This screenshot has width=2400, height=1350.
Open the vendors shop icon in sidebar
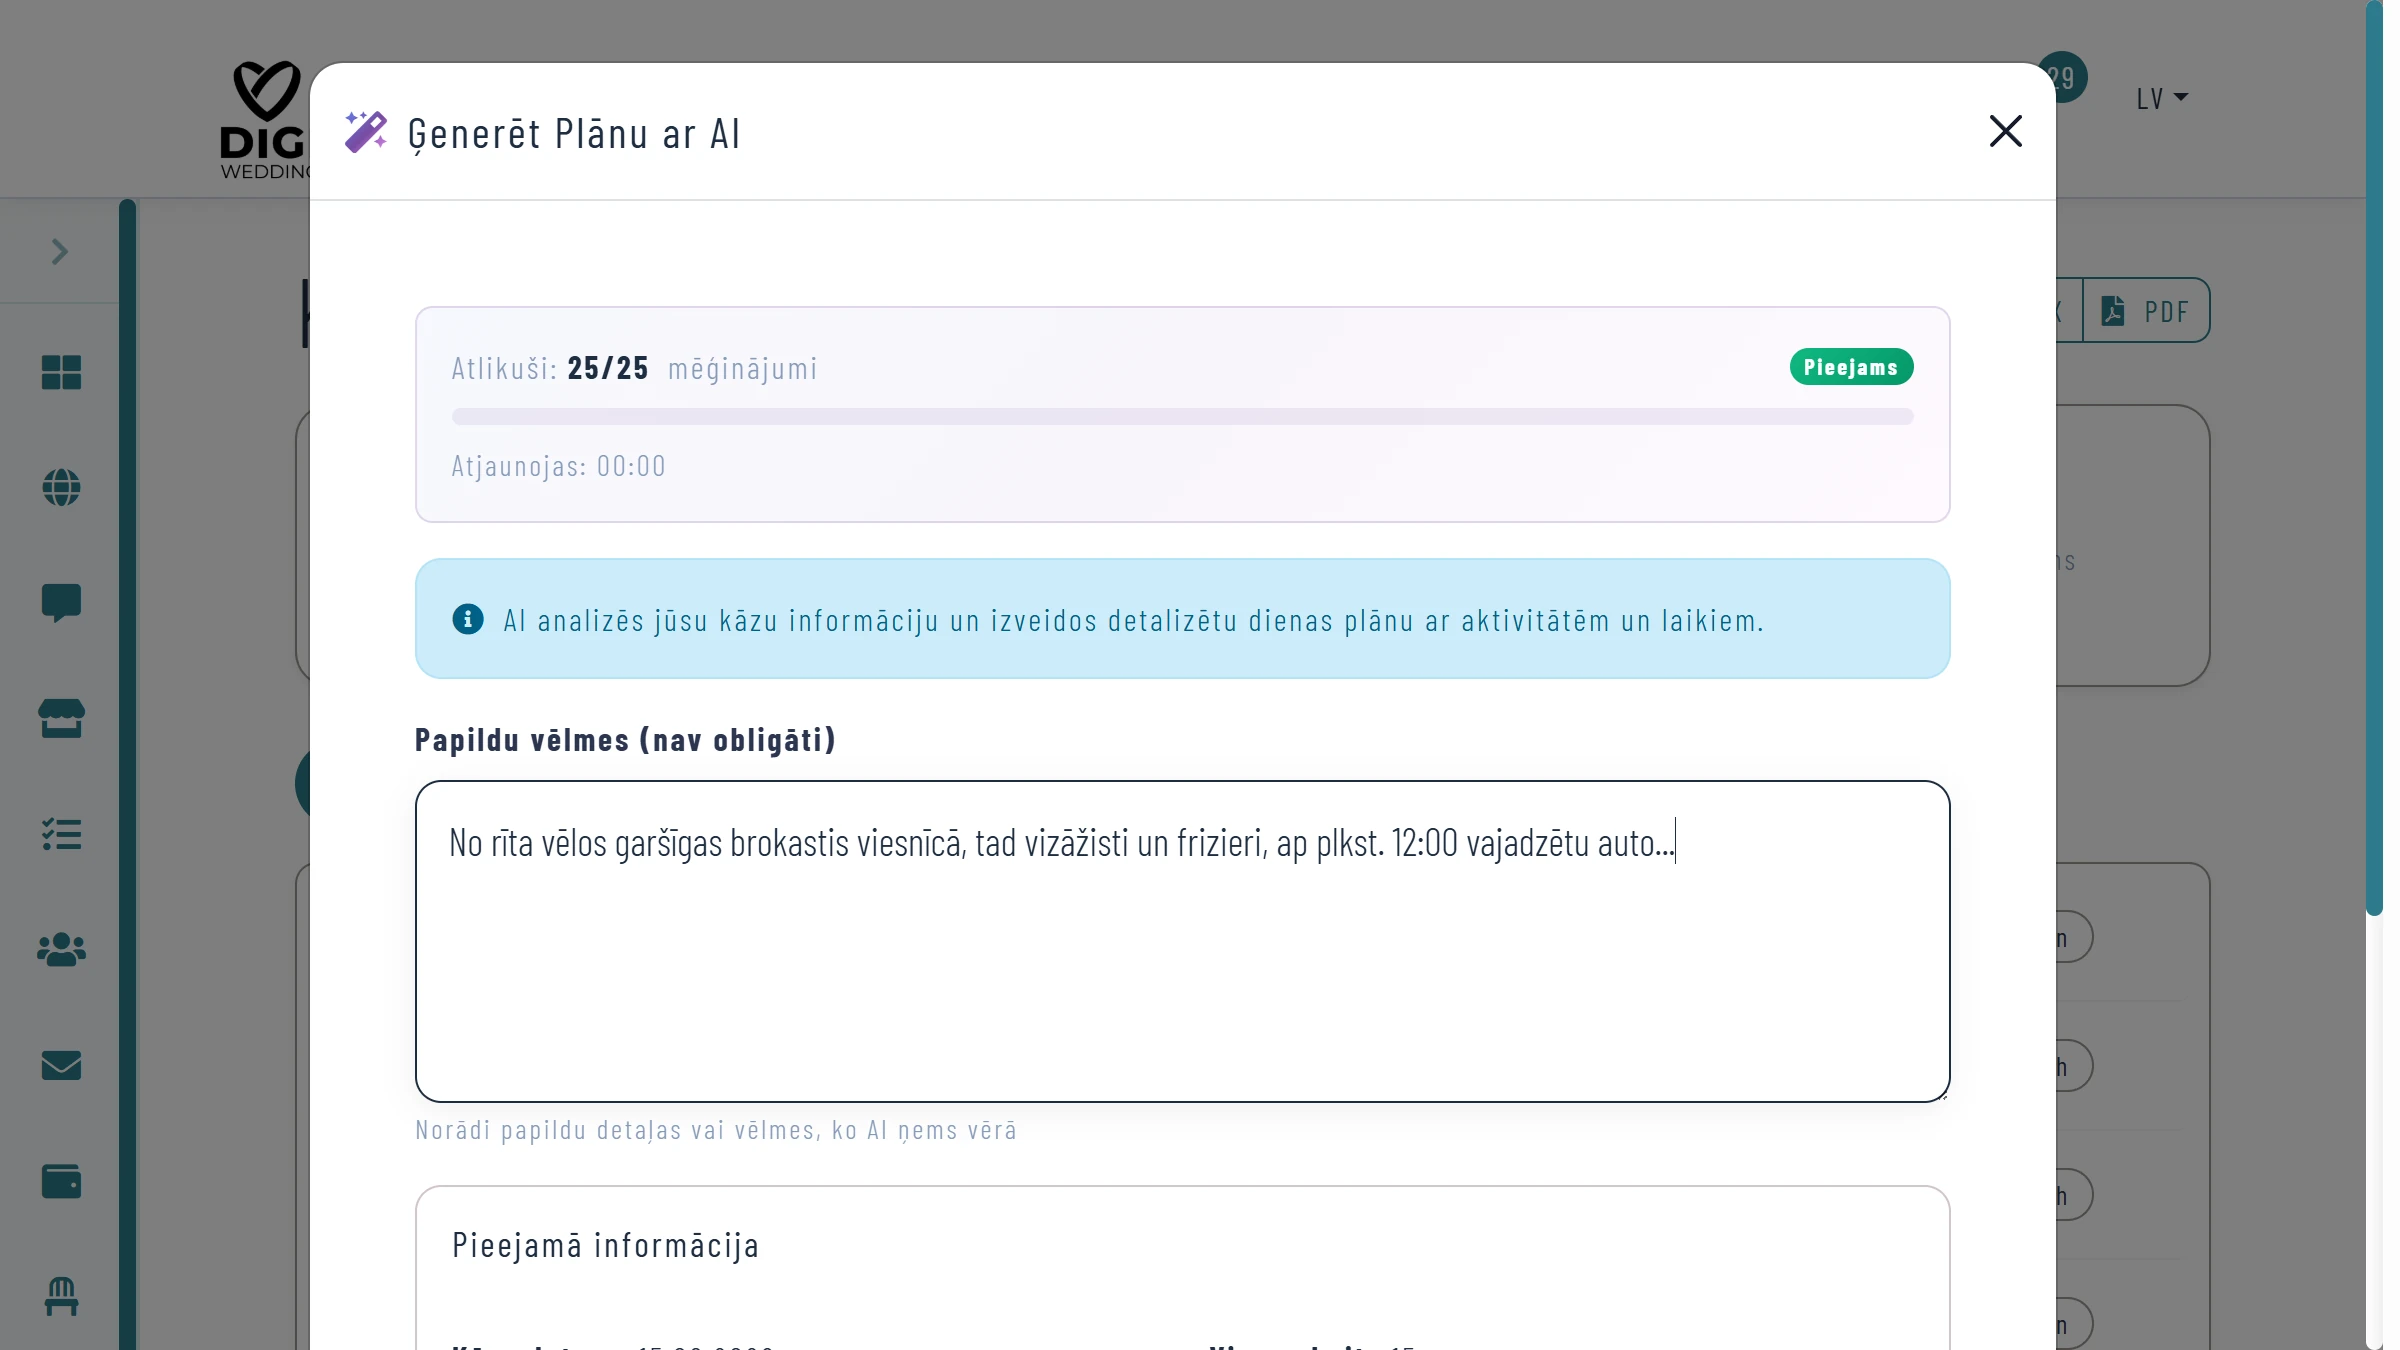[61, 718]
